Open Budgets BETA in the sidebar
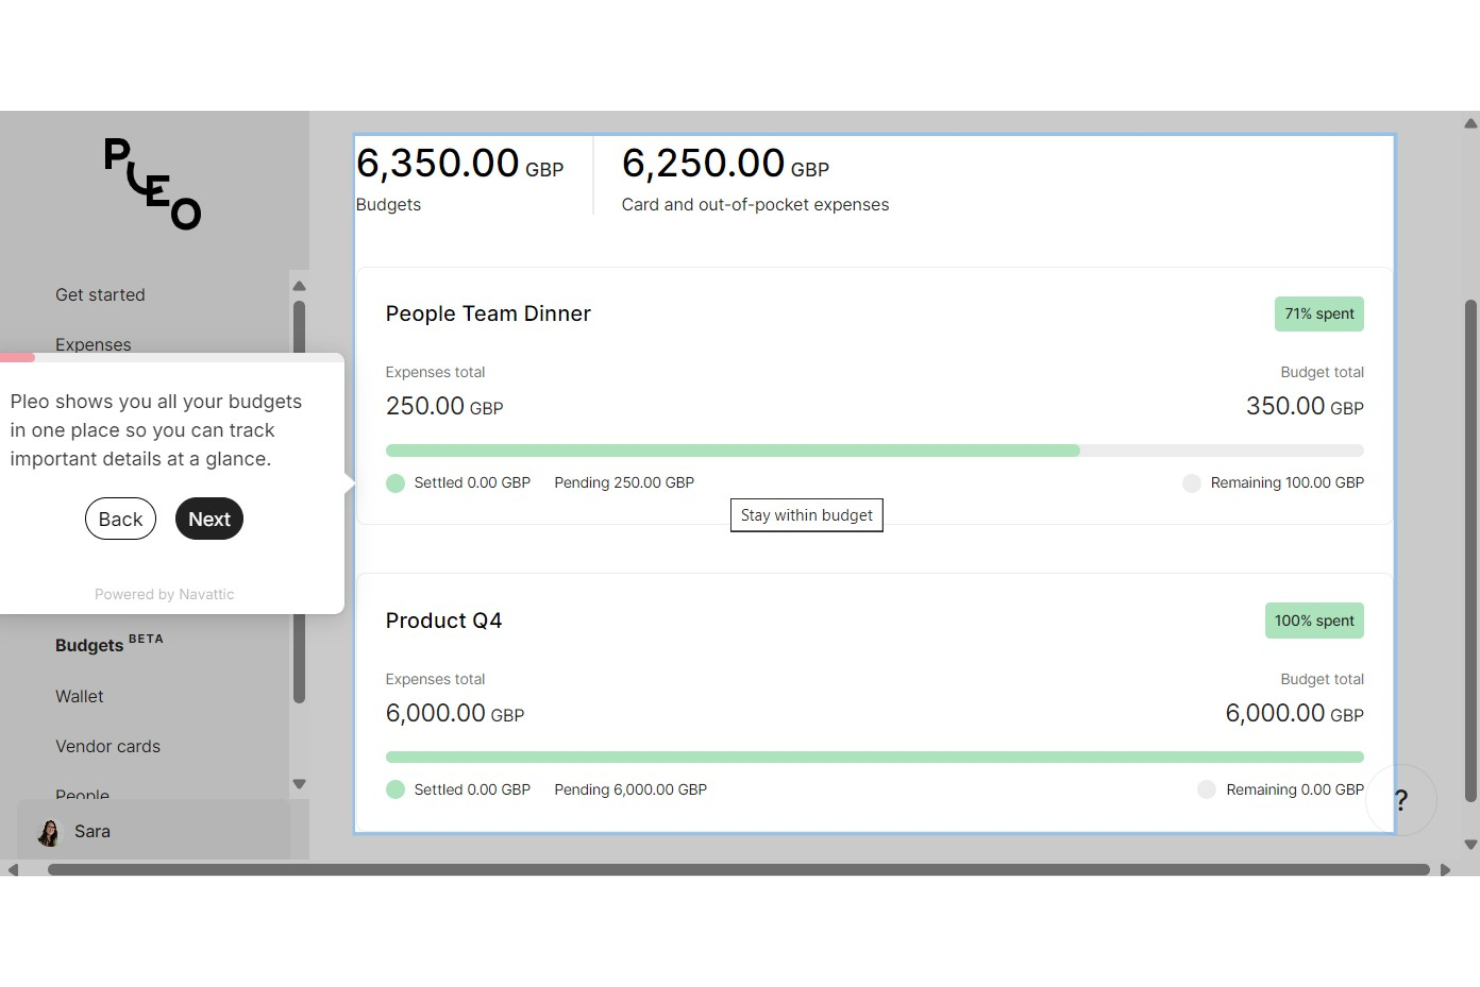 [x=88, y=645]
